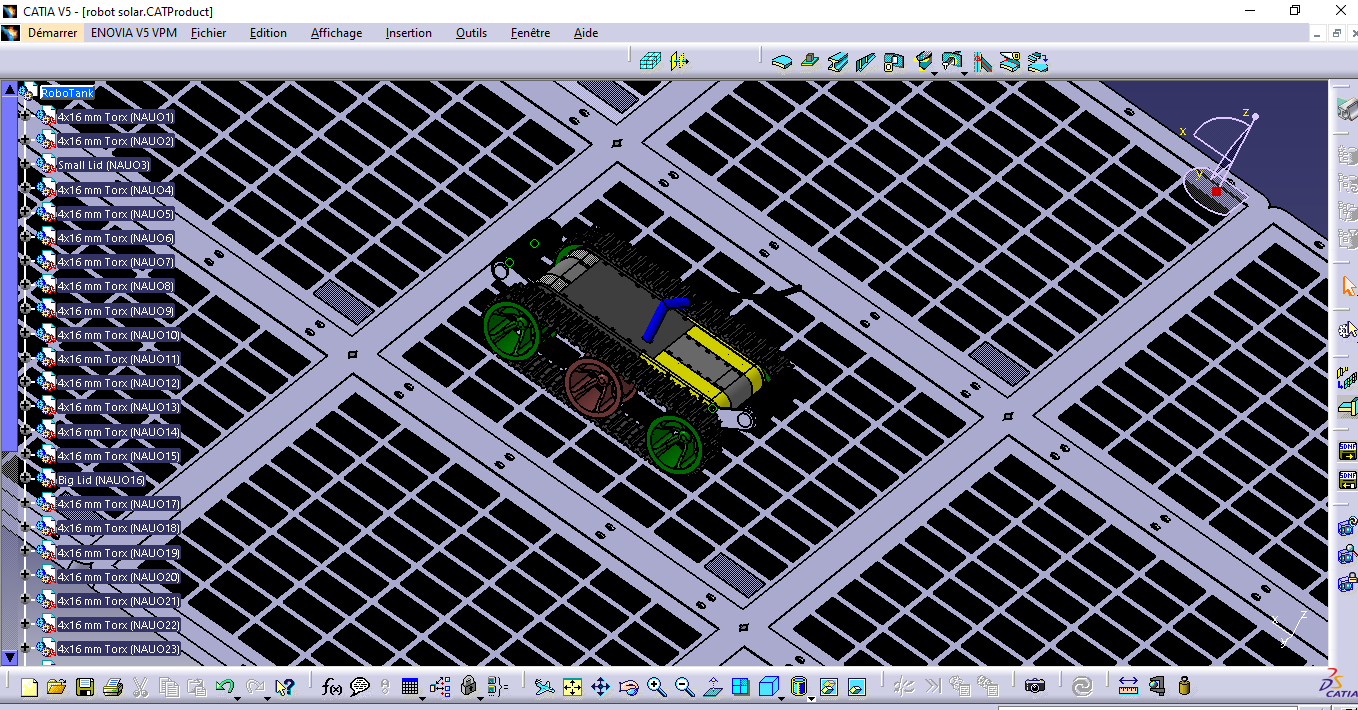1358x710 pixels.
Task: Click the tree scrollbar down arrow
Action: tap(10, 657)
